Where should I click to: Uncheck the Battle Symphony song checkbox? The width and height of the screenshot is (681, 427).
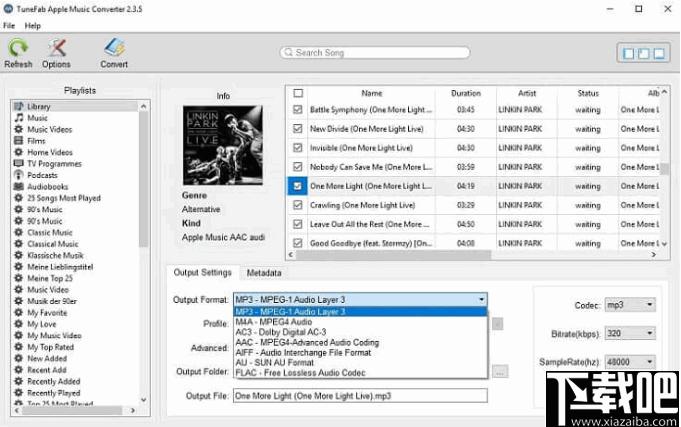(297, 110)
